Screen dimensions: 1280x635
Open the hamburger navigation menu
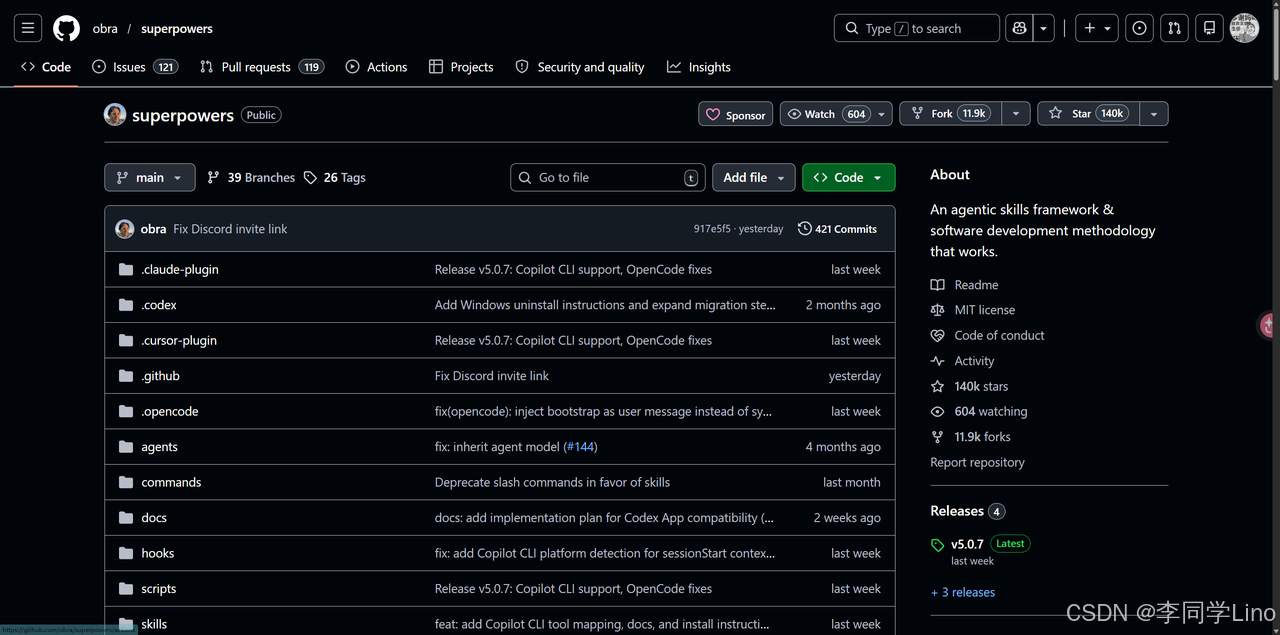tap(28, 28)
